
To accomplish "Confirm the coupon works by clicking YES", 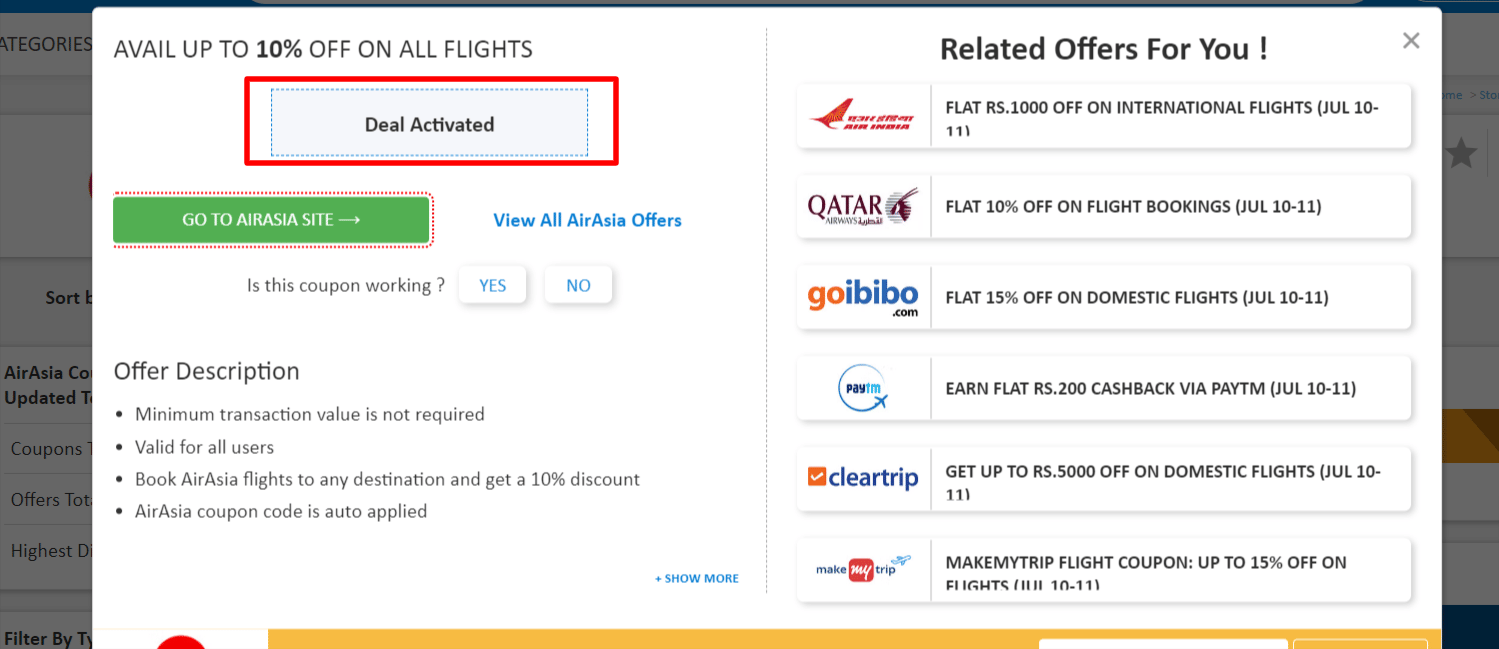I will coord(492,285).
